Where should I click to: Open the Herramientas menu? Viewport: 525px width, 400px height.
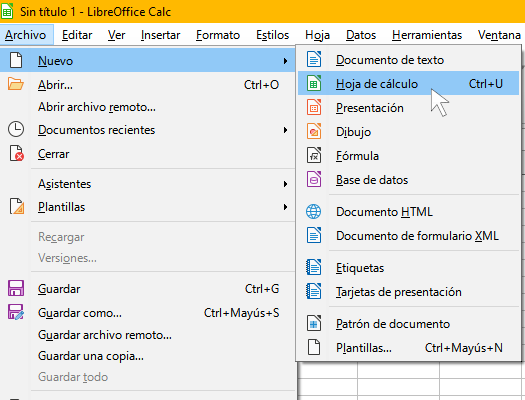coord(427,35)
